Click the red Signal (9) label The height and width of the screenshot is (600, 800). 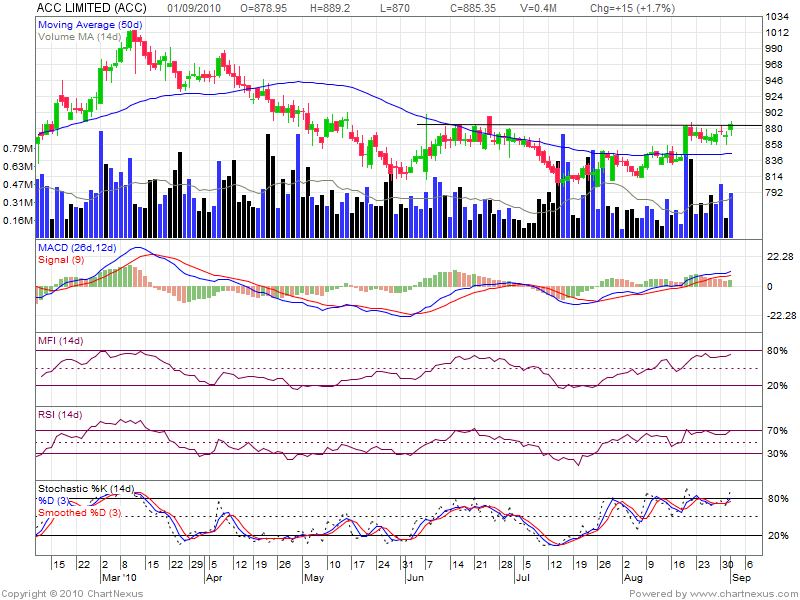(62, 260)
